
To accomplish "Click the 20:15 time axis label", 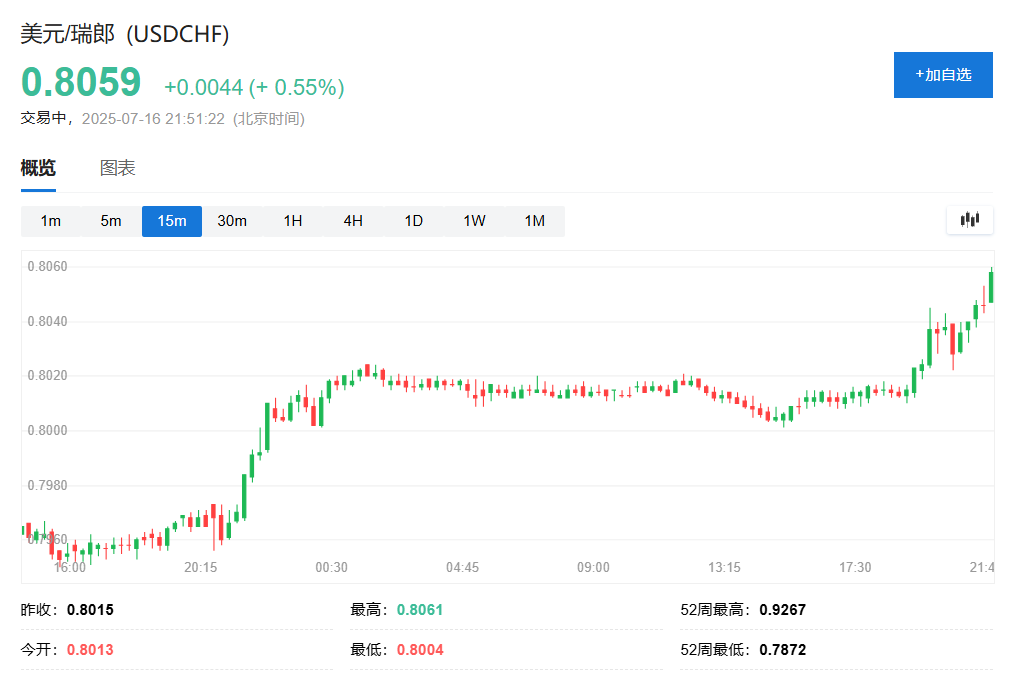I will click(200, 567).
